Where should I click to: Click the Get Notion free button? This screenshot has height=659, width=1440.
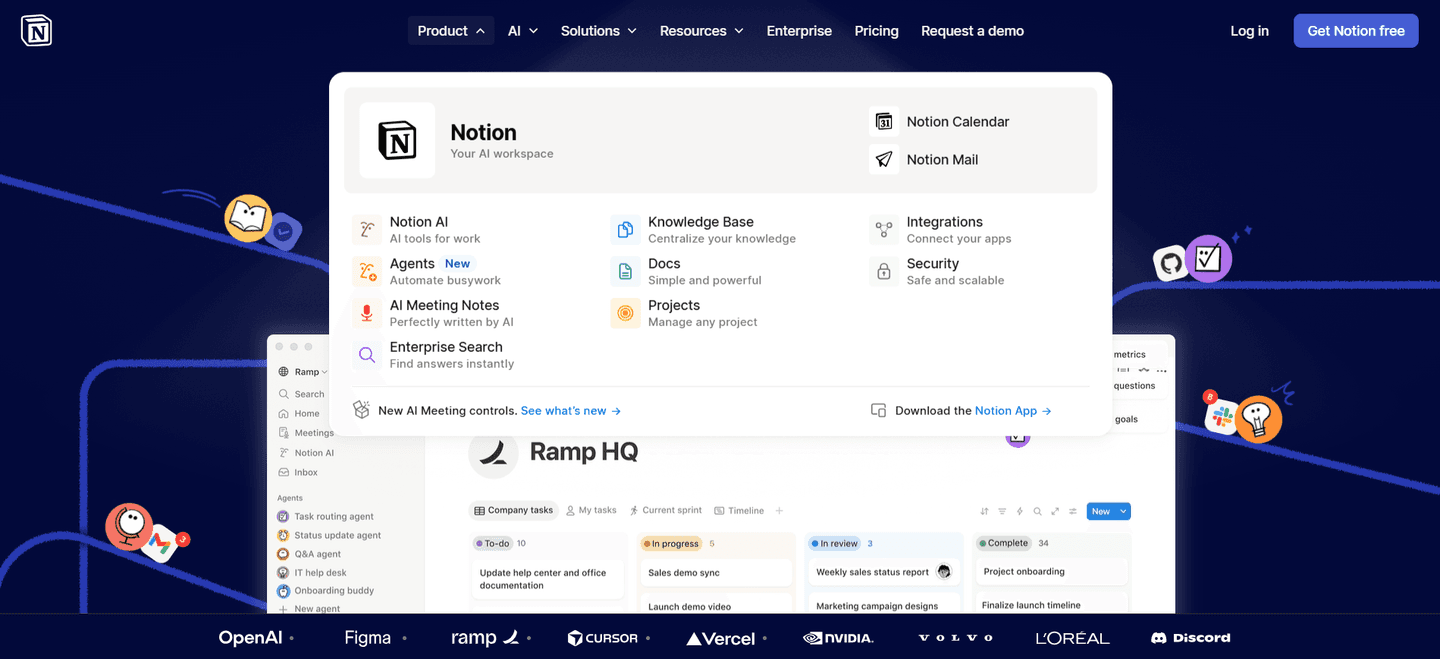point(1356,31)
